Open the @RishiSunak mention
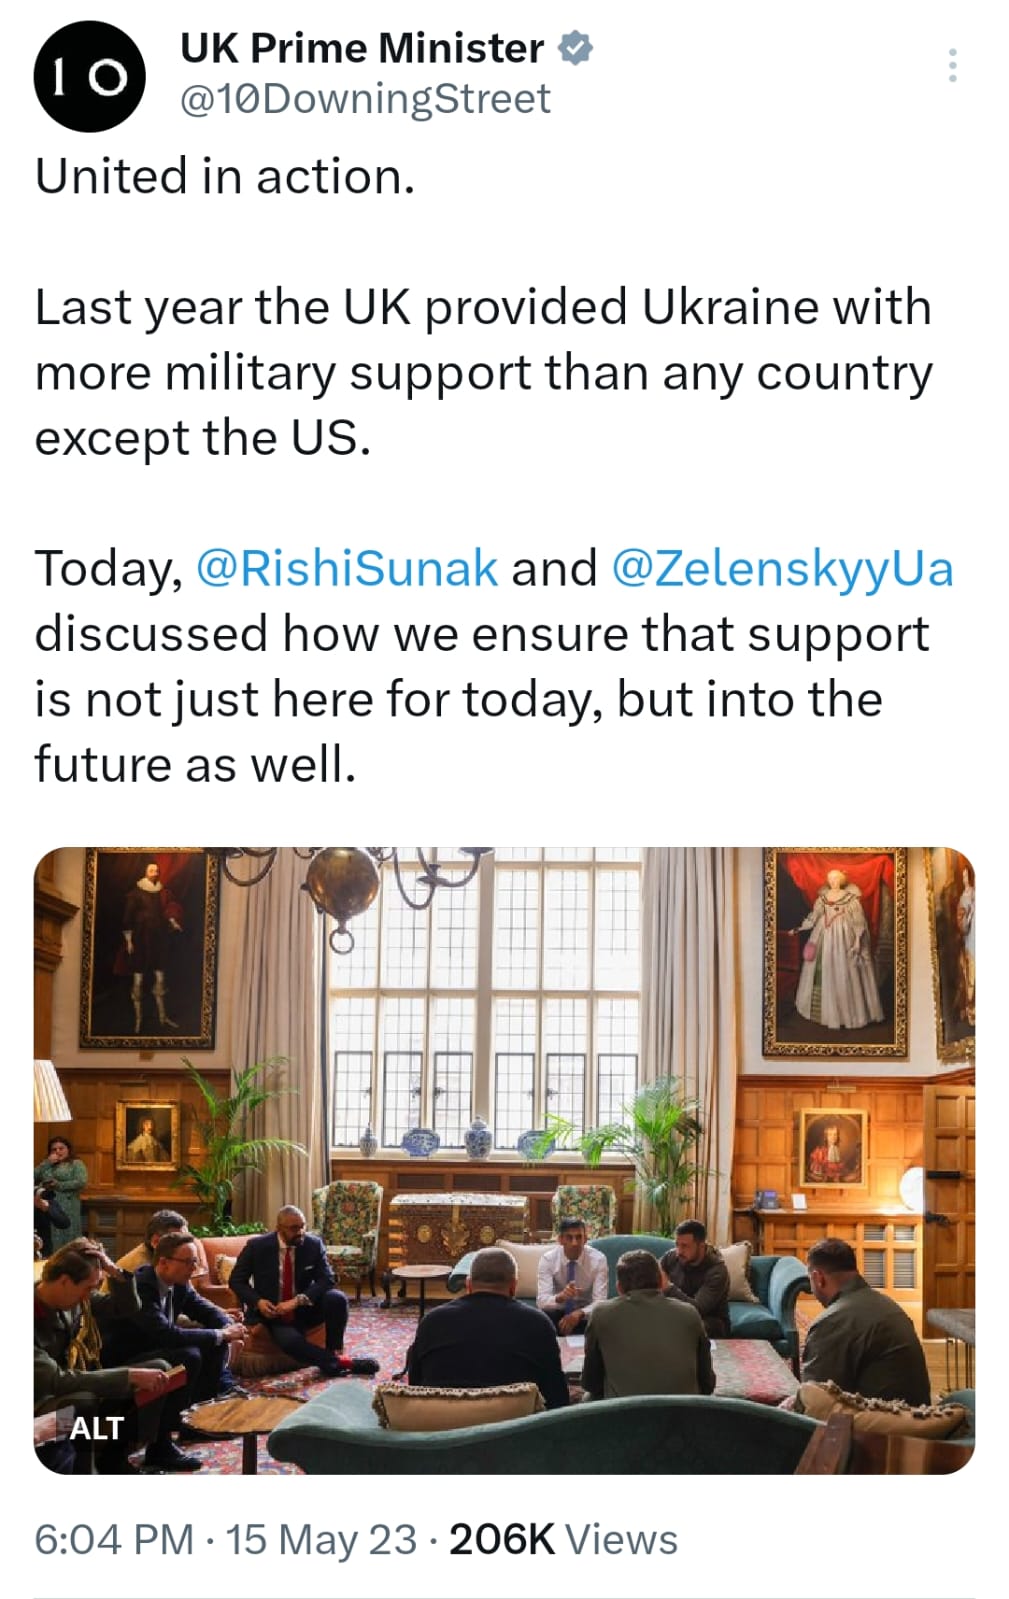The width and height of the screenshot is (1009, 1599). (347, 568)
